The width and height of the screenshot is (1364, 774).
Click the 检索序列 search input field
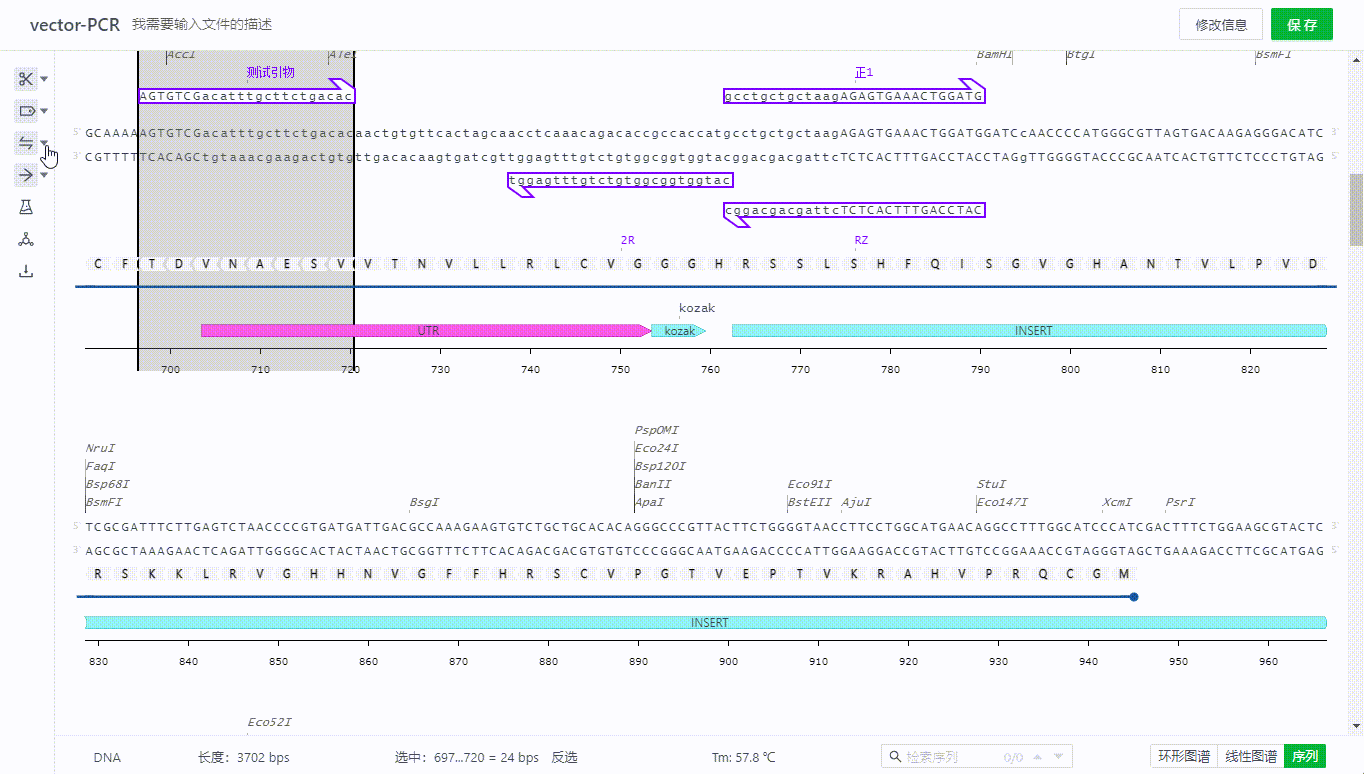point(950,757)
